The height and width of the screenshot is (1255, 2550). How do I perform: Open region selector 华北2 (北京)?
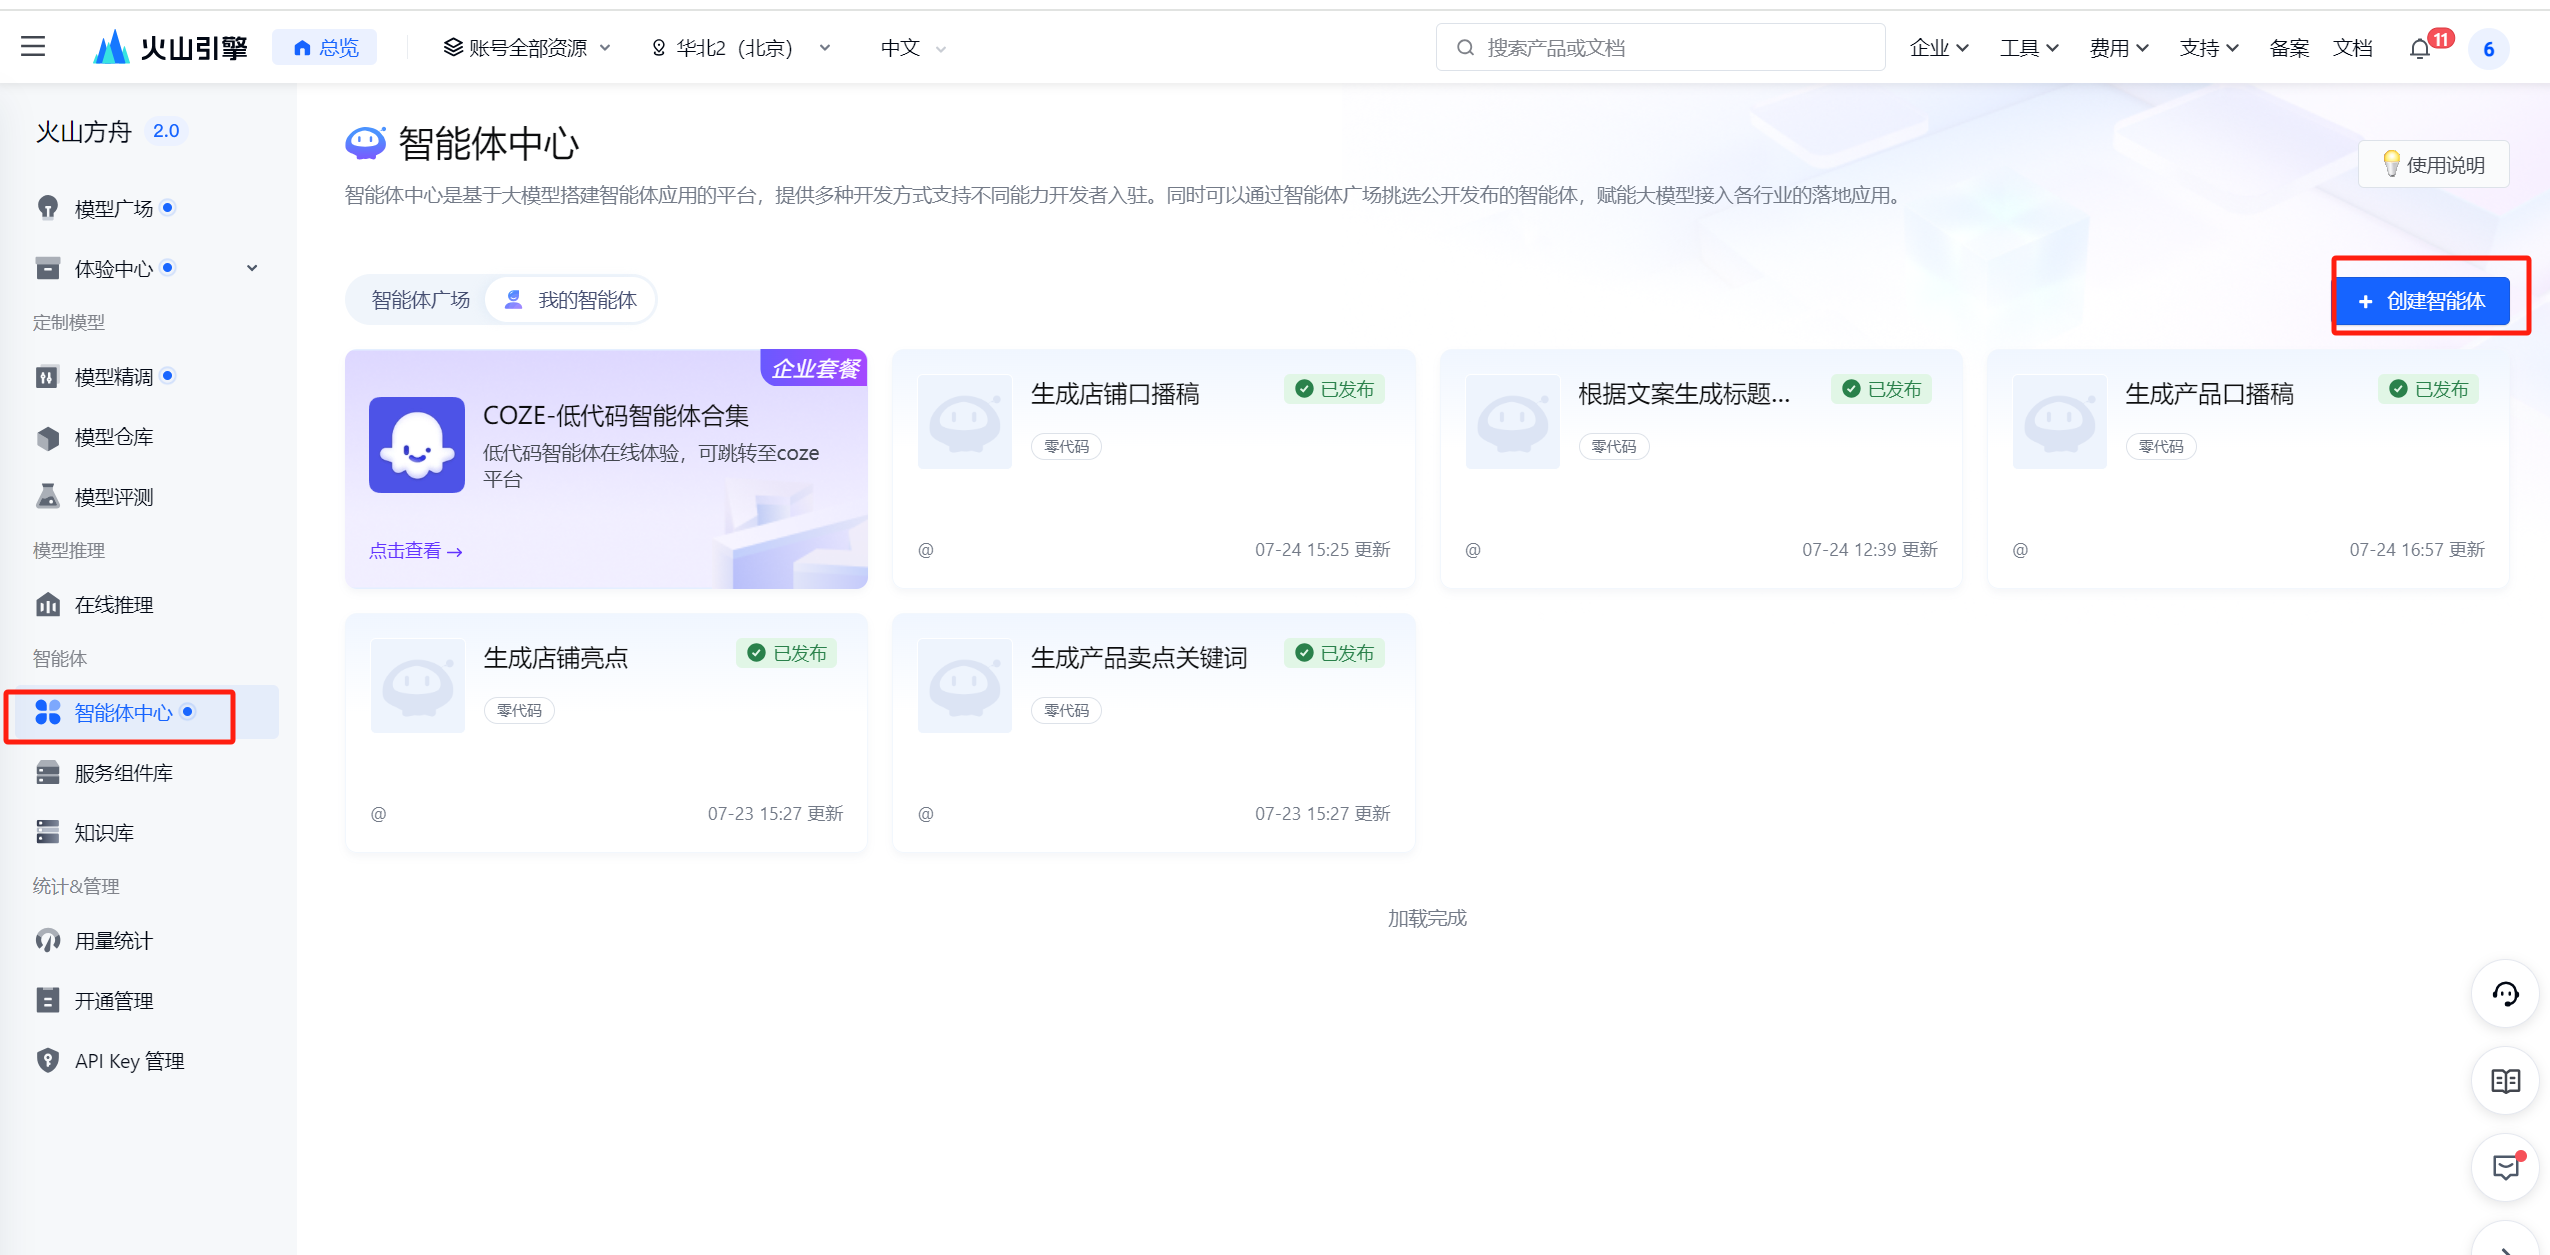(740, 47)
